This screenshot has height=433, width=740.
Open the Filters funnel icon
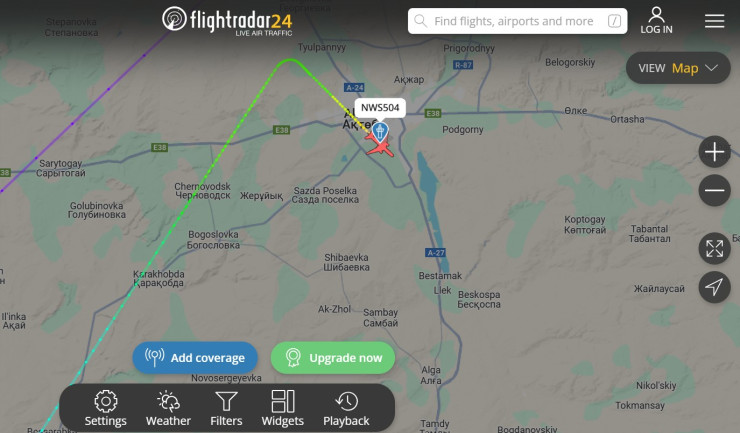(x=226, y=408)
